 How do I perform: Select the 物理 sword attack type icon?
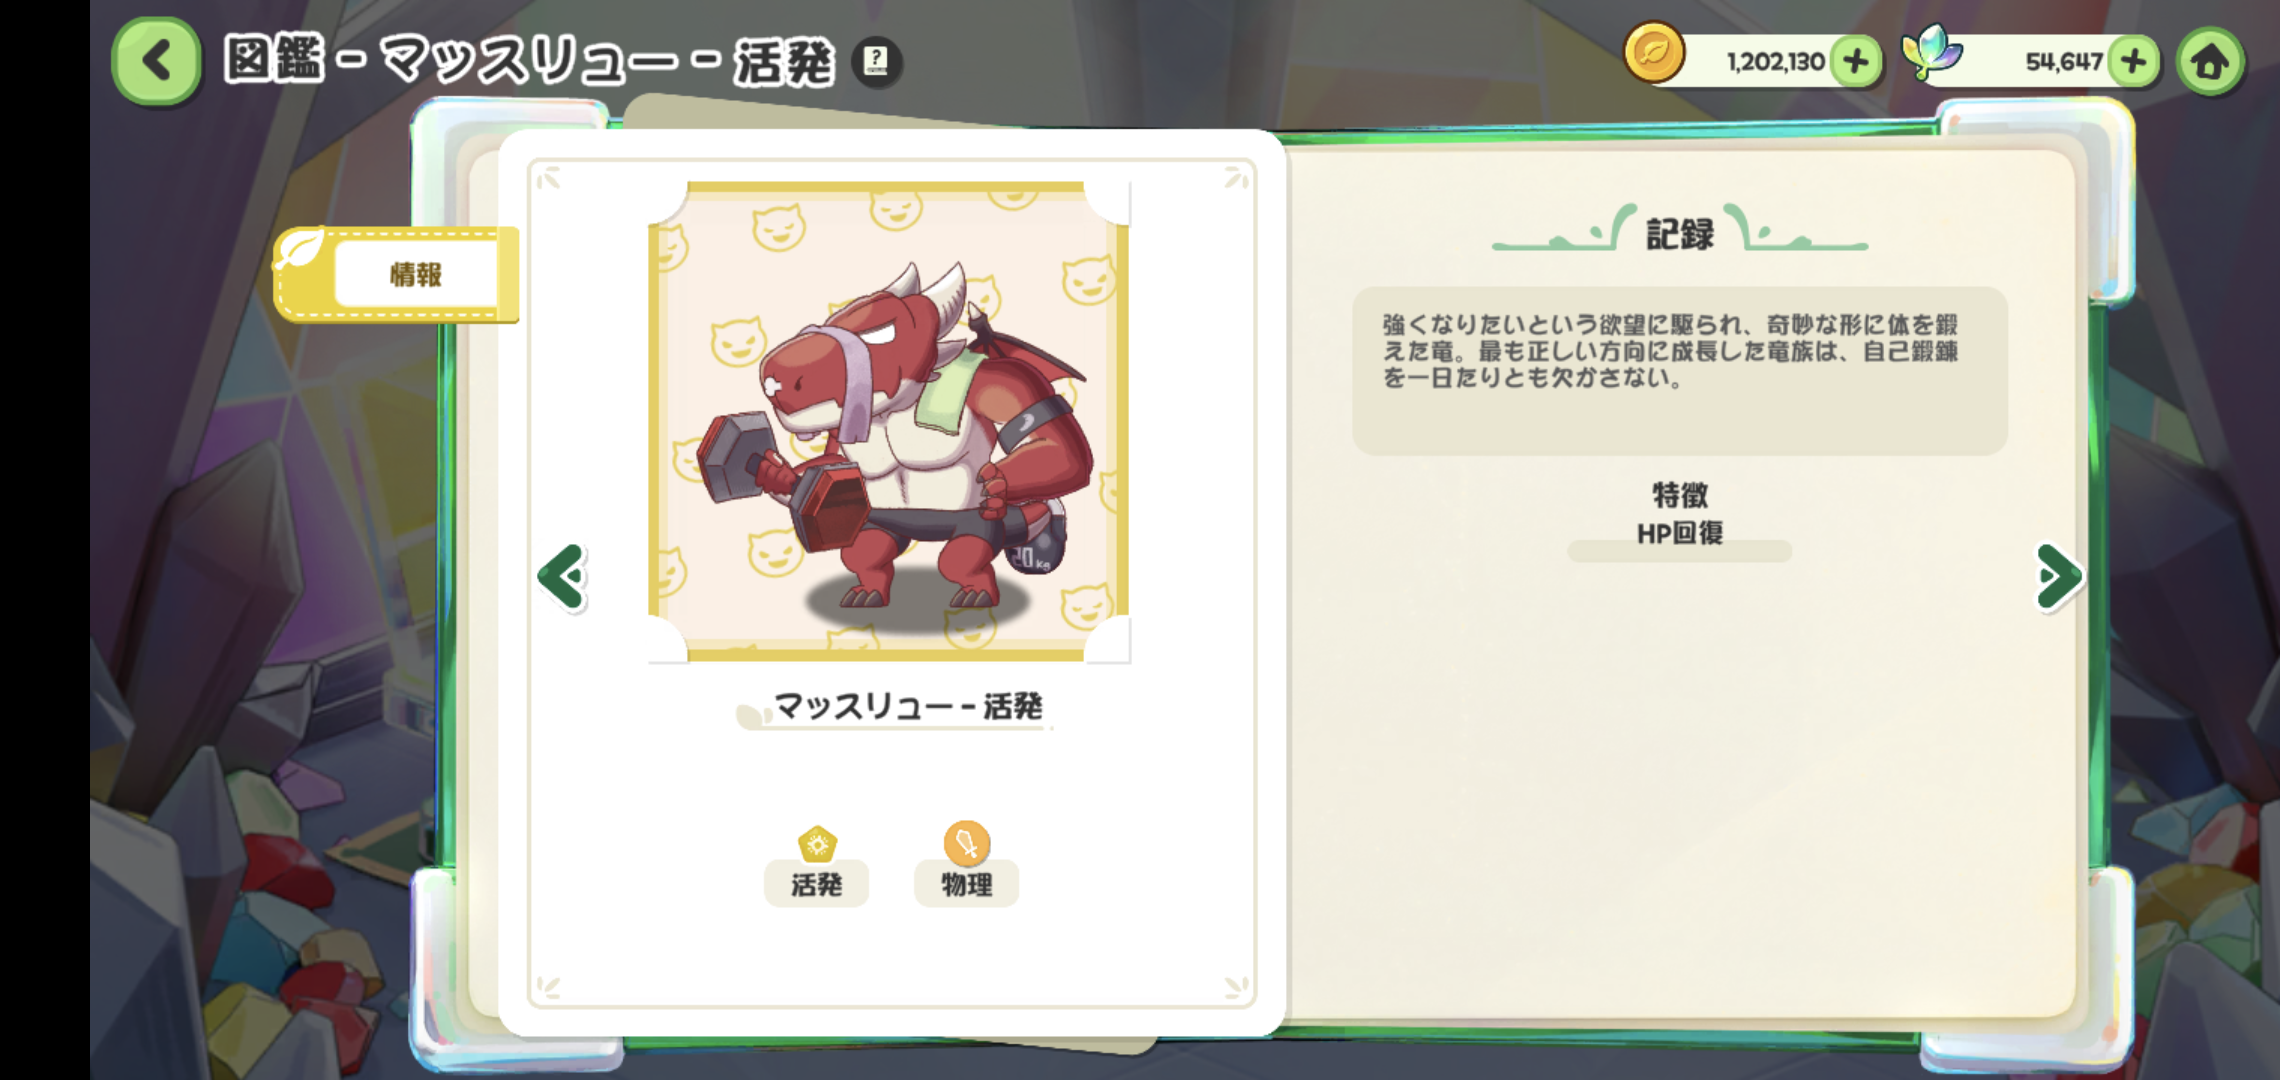[966, 843]
